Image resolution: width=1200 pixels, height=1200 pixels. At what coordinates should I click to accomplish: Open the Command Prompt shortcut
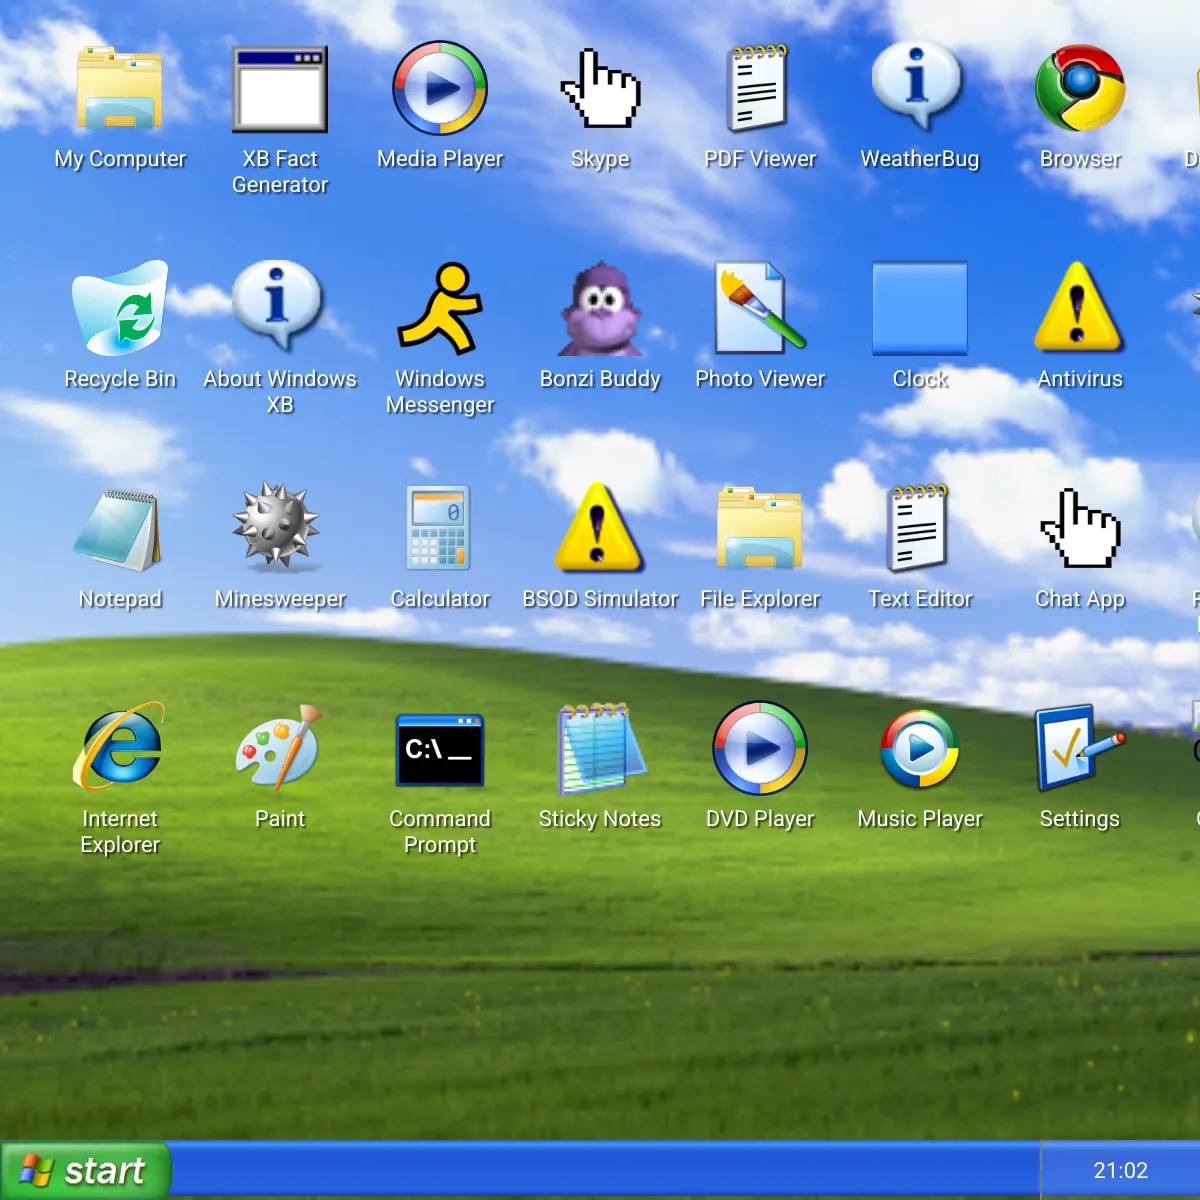(x=440, y=748)
